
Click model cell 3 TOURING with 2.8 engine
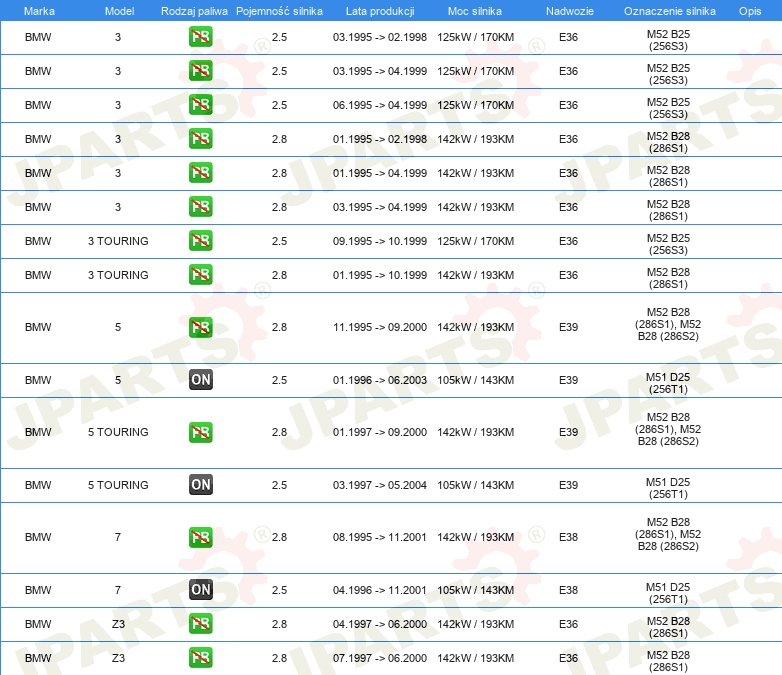click(x=118, y=274)
